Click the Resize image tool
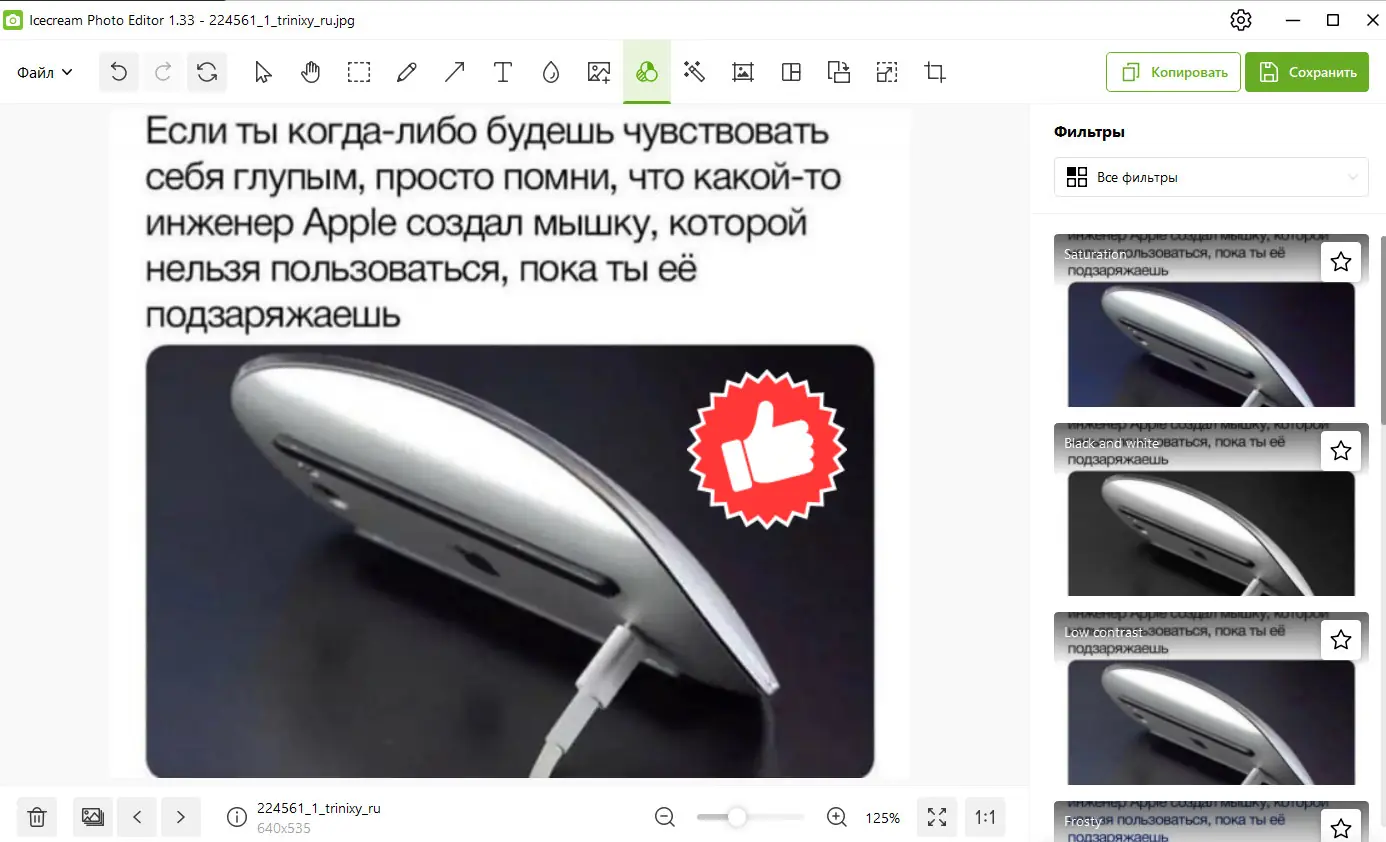 [886, 71]
